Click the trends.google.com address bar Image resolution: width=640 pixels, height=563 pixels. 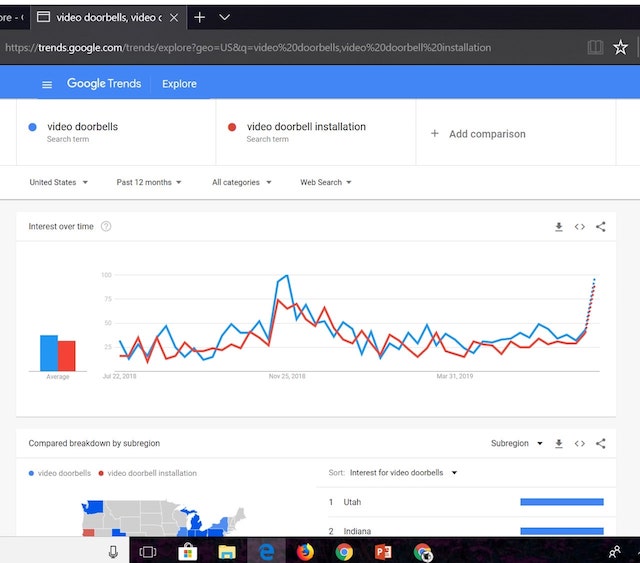click(x=248, y=48)
